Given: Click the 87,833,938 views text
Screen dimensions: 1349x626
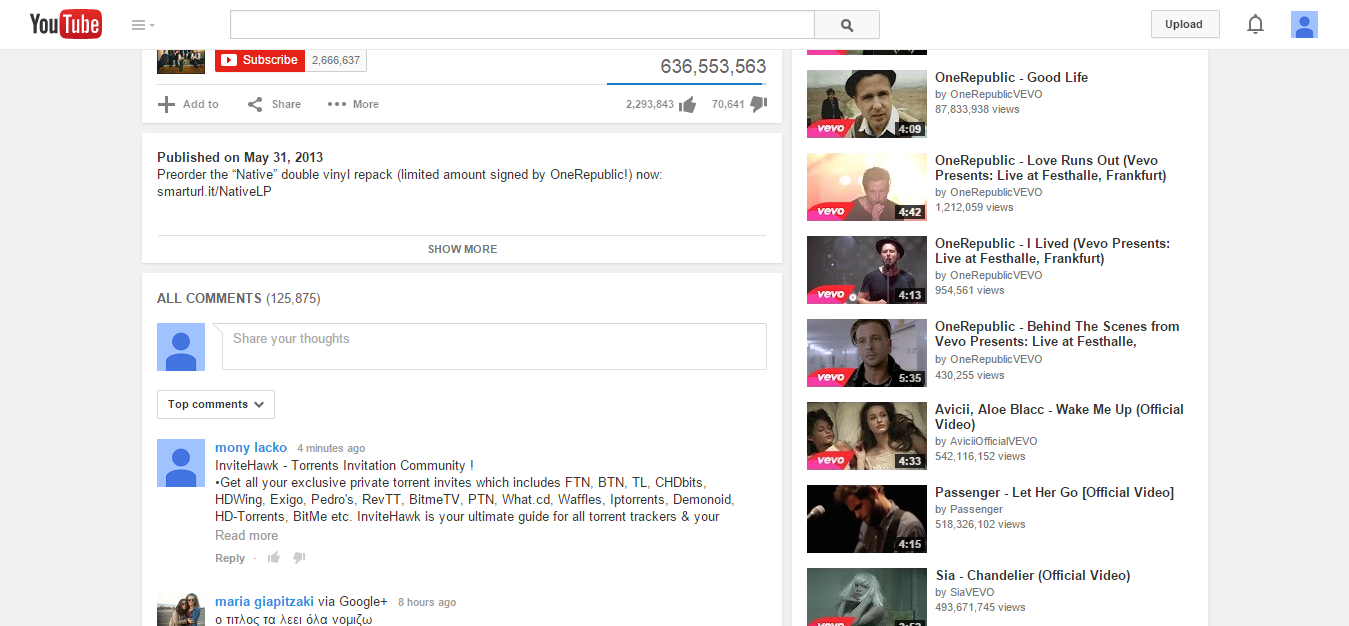Looking at the screenshot, I should (x=977, y=109).
